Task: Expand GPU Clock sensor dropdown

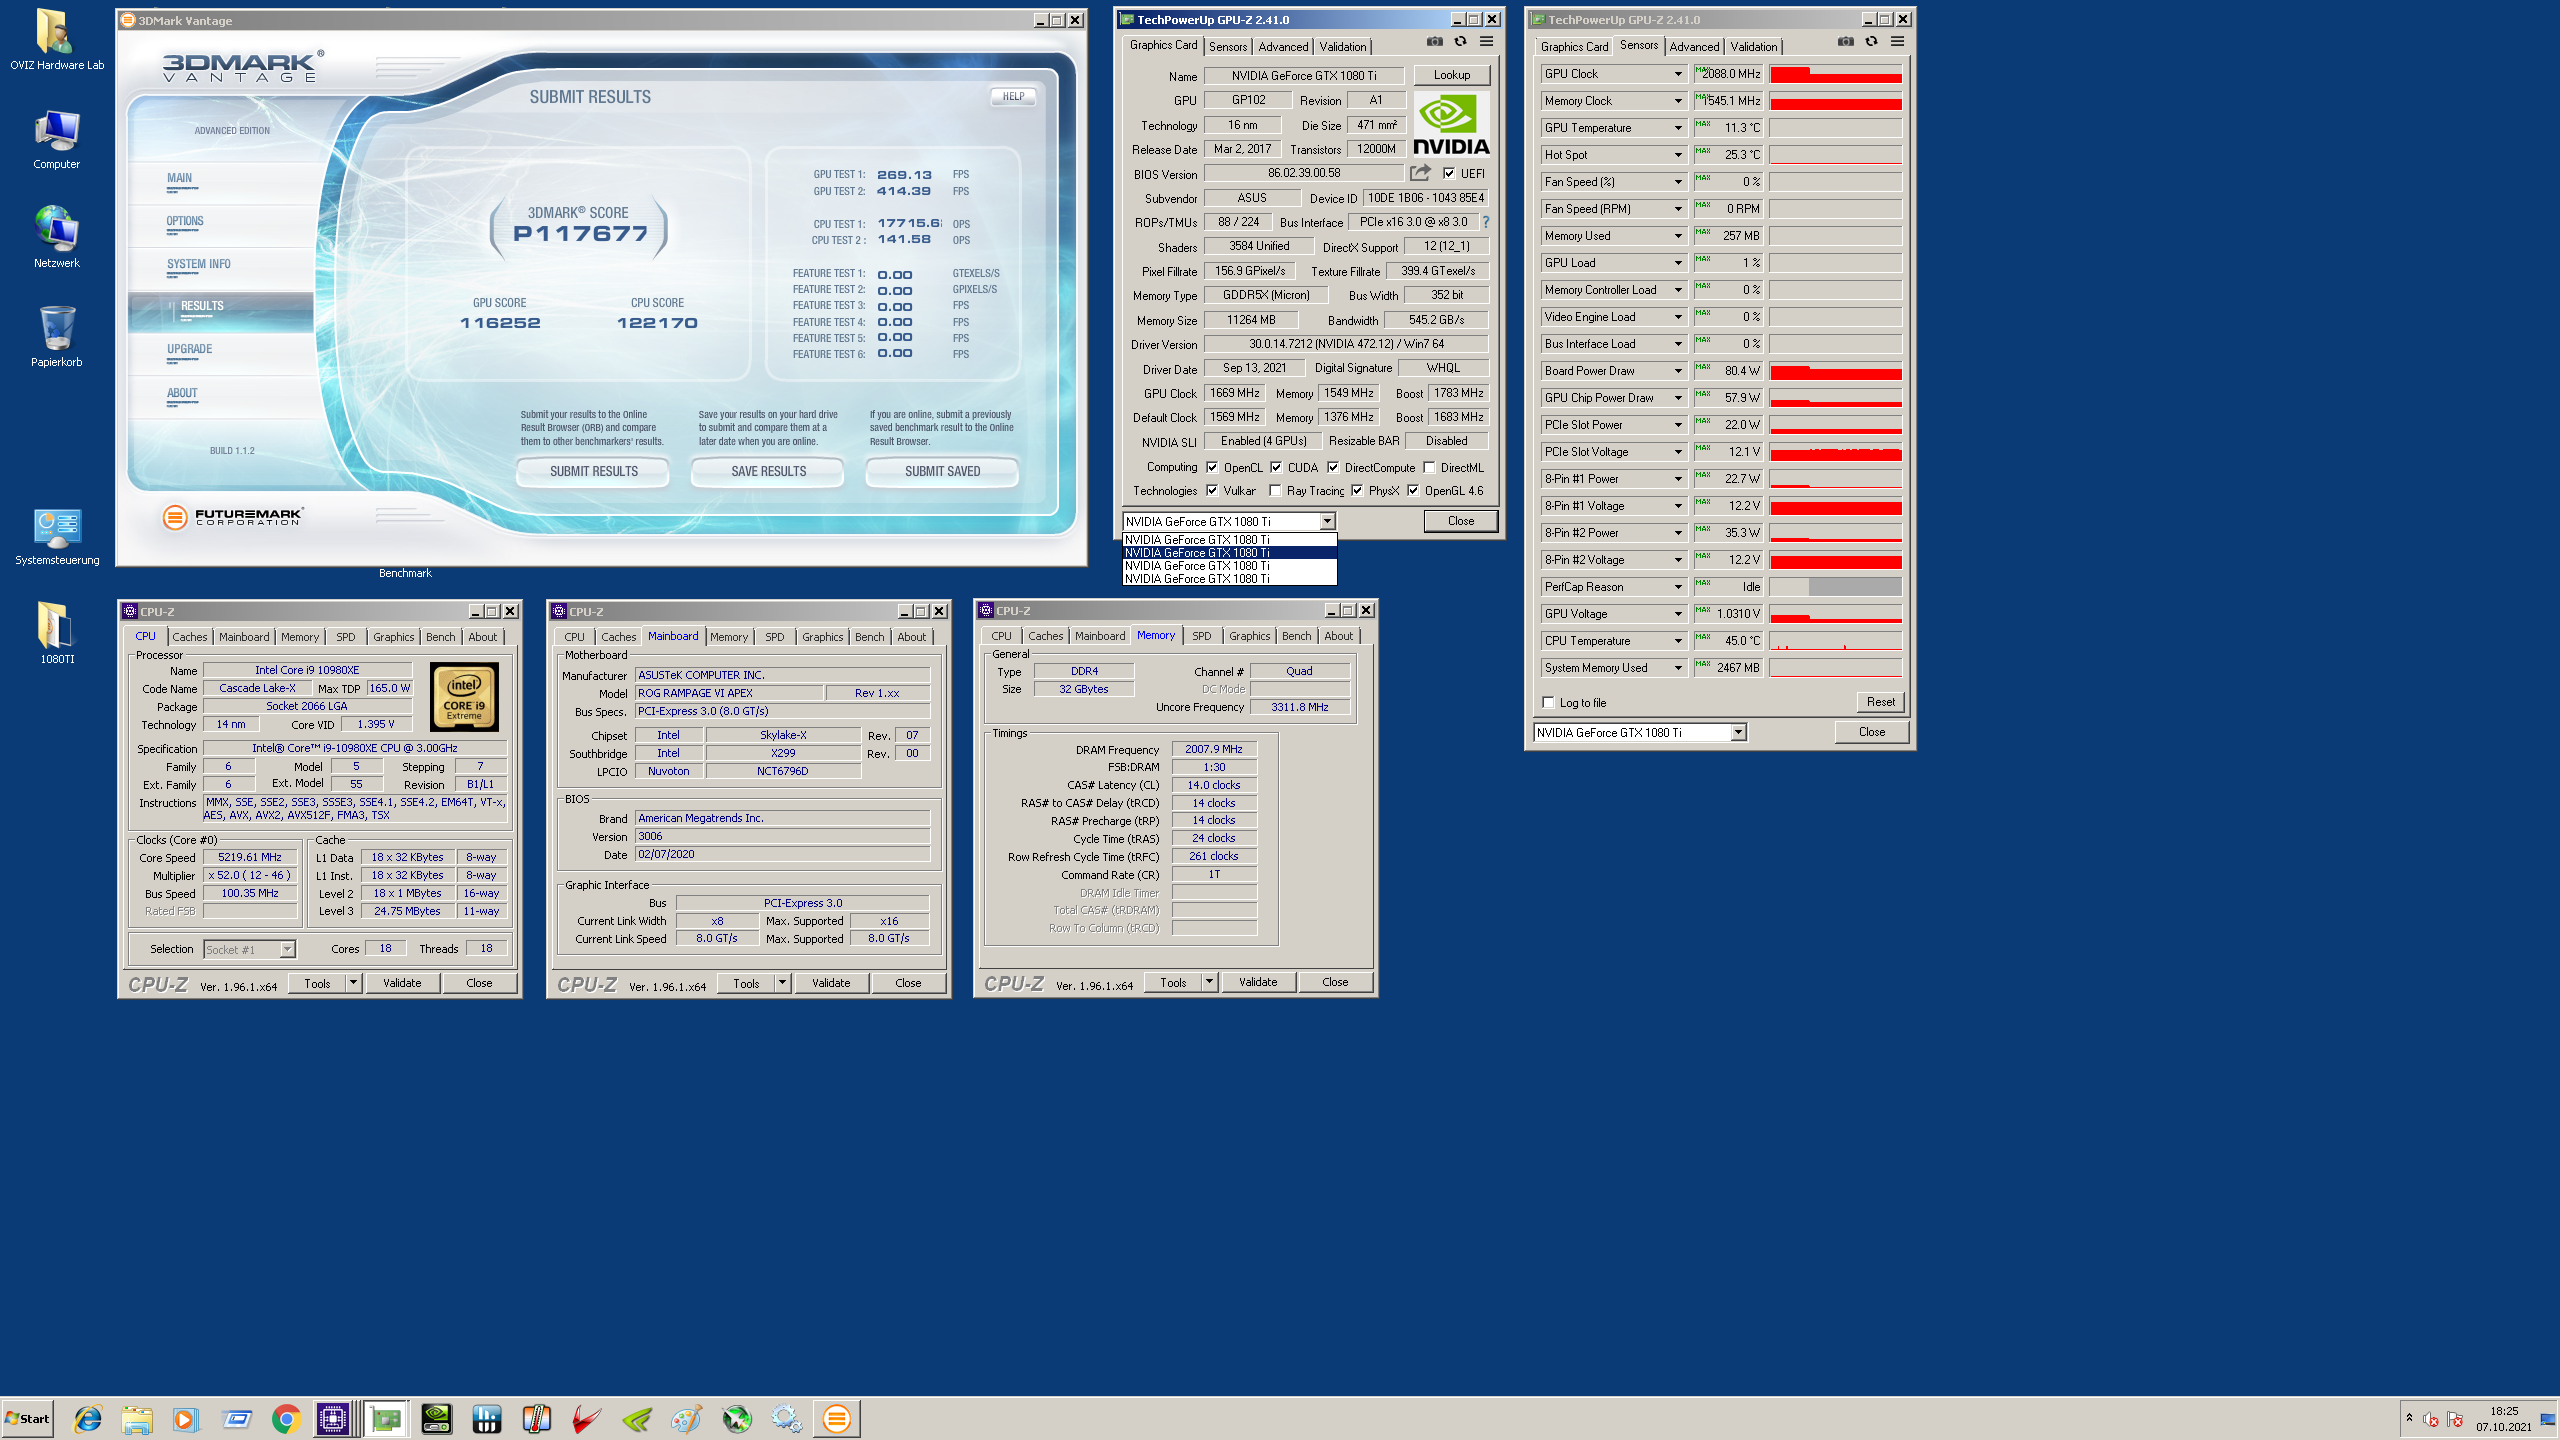Action: [x=1678, y=74]
